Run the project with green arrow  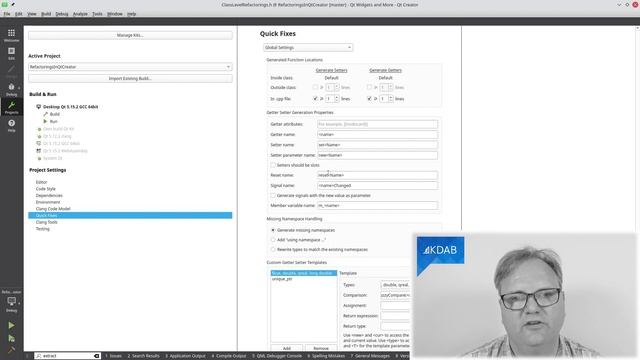click(x=11, y=325)
